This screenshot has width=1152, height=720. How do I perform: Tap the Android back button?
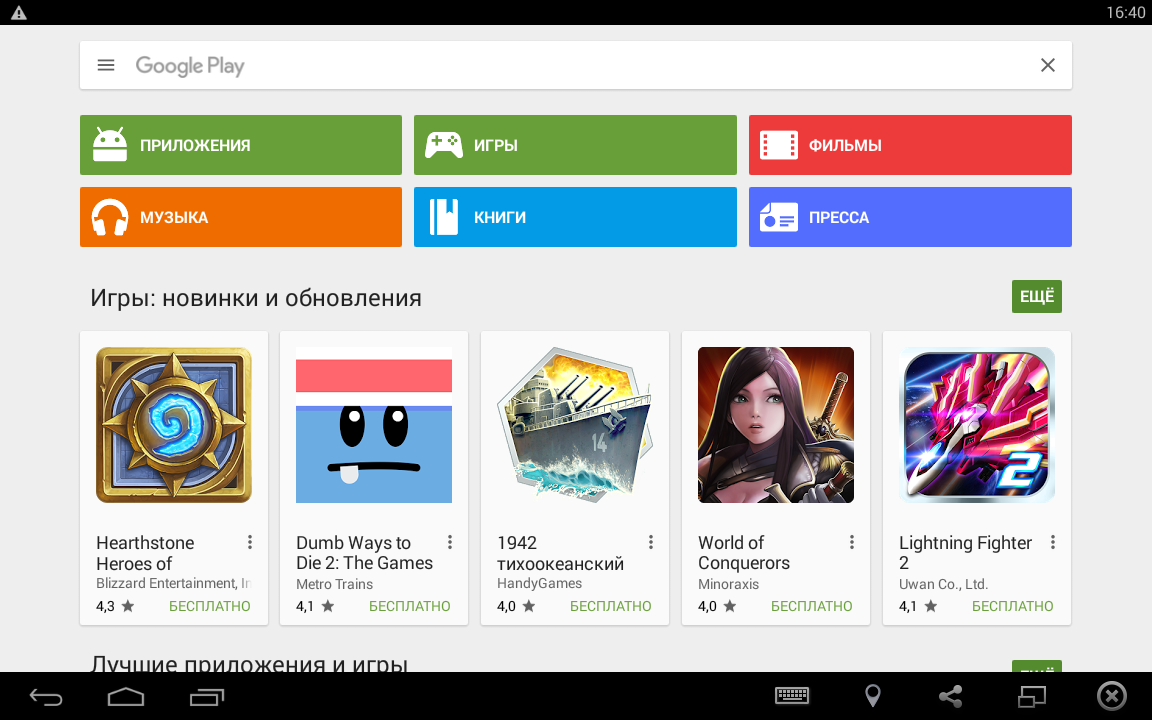(x=46, y=696)
